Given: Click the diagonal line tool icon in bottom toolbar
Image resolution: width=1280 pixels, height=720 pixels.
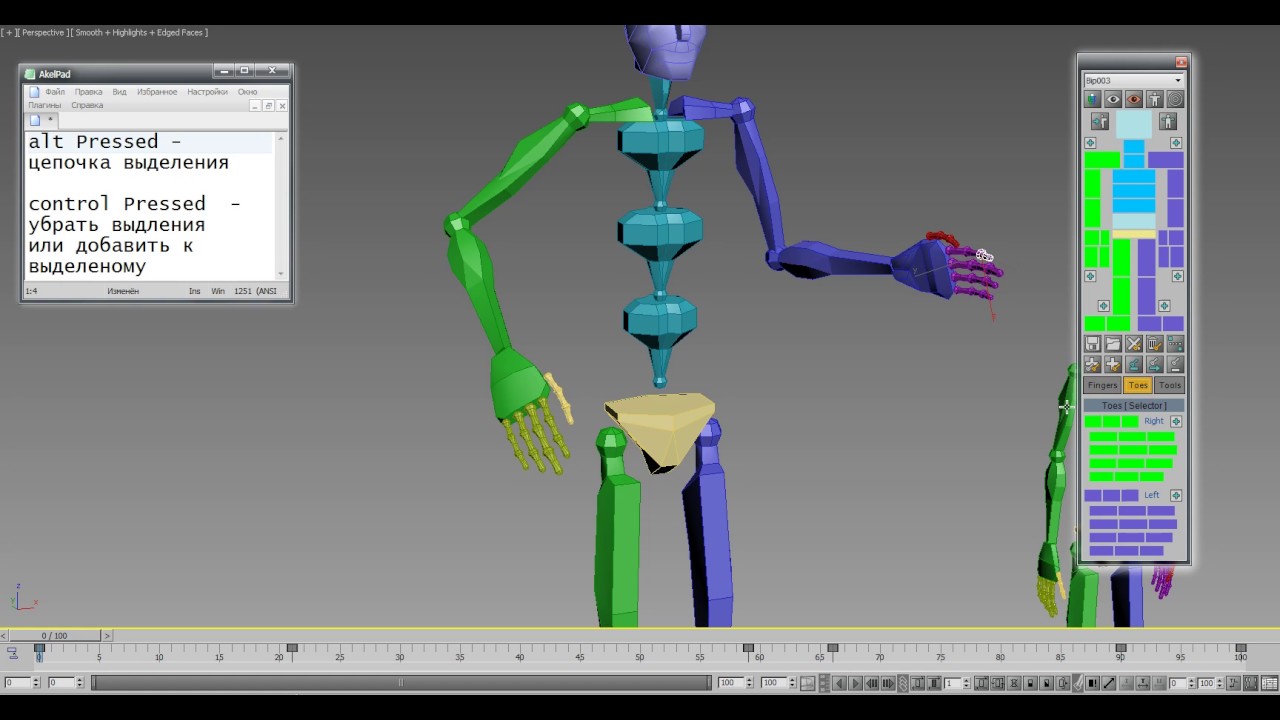Looking at the screenshot, I should (x=1109, y=683).
